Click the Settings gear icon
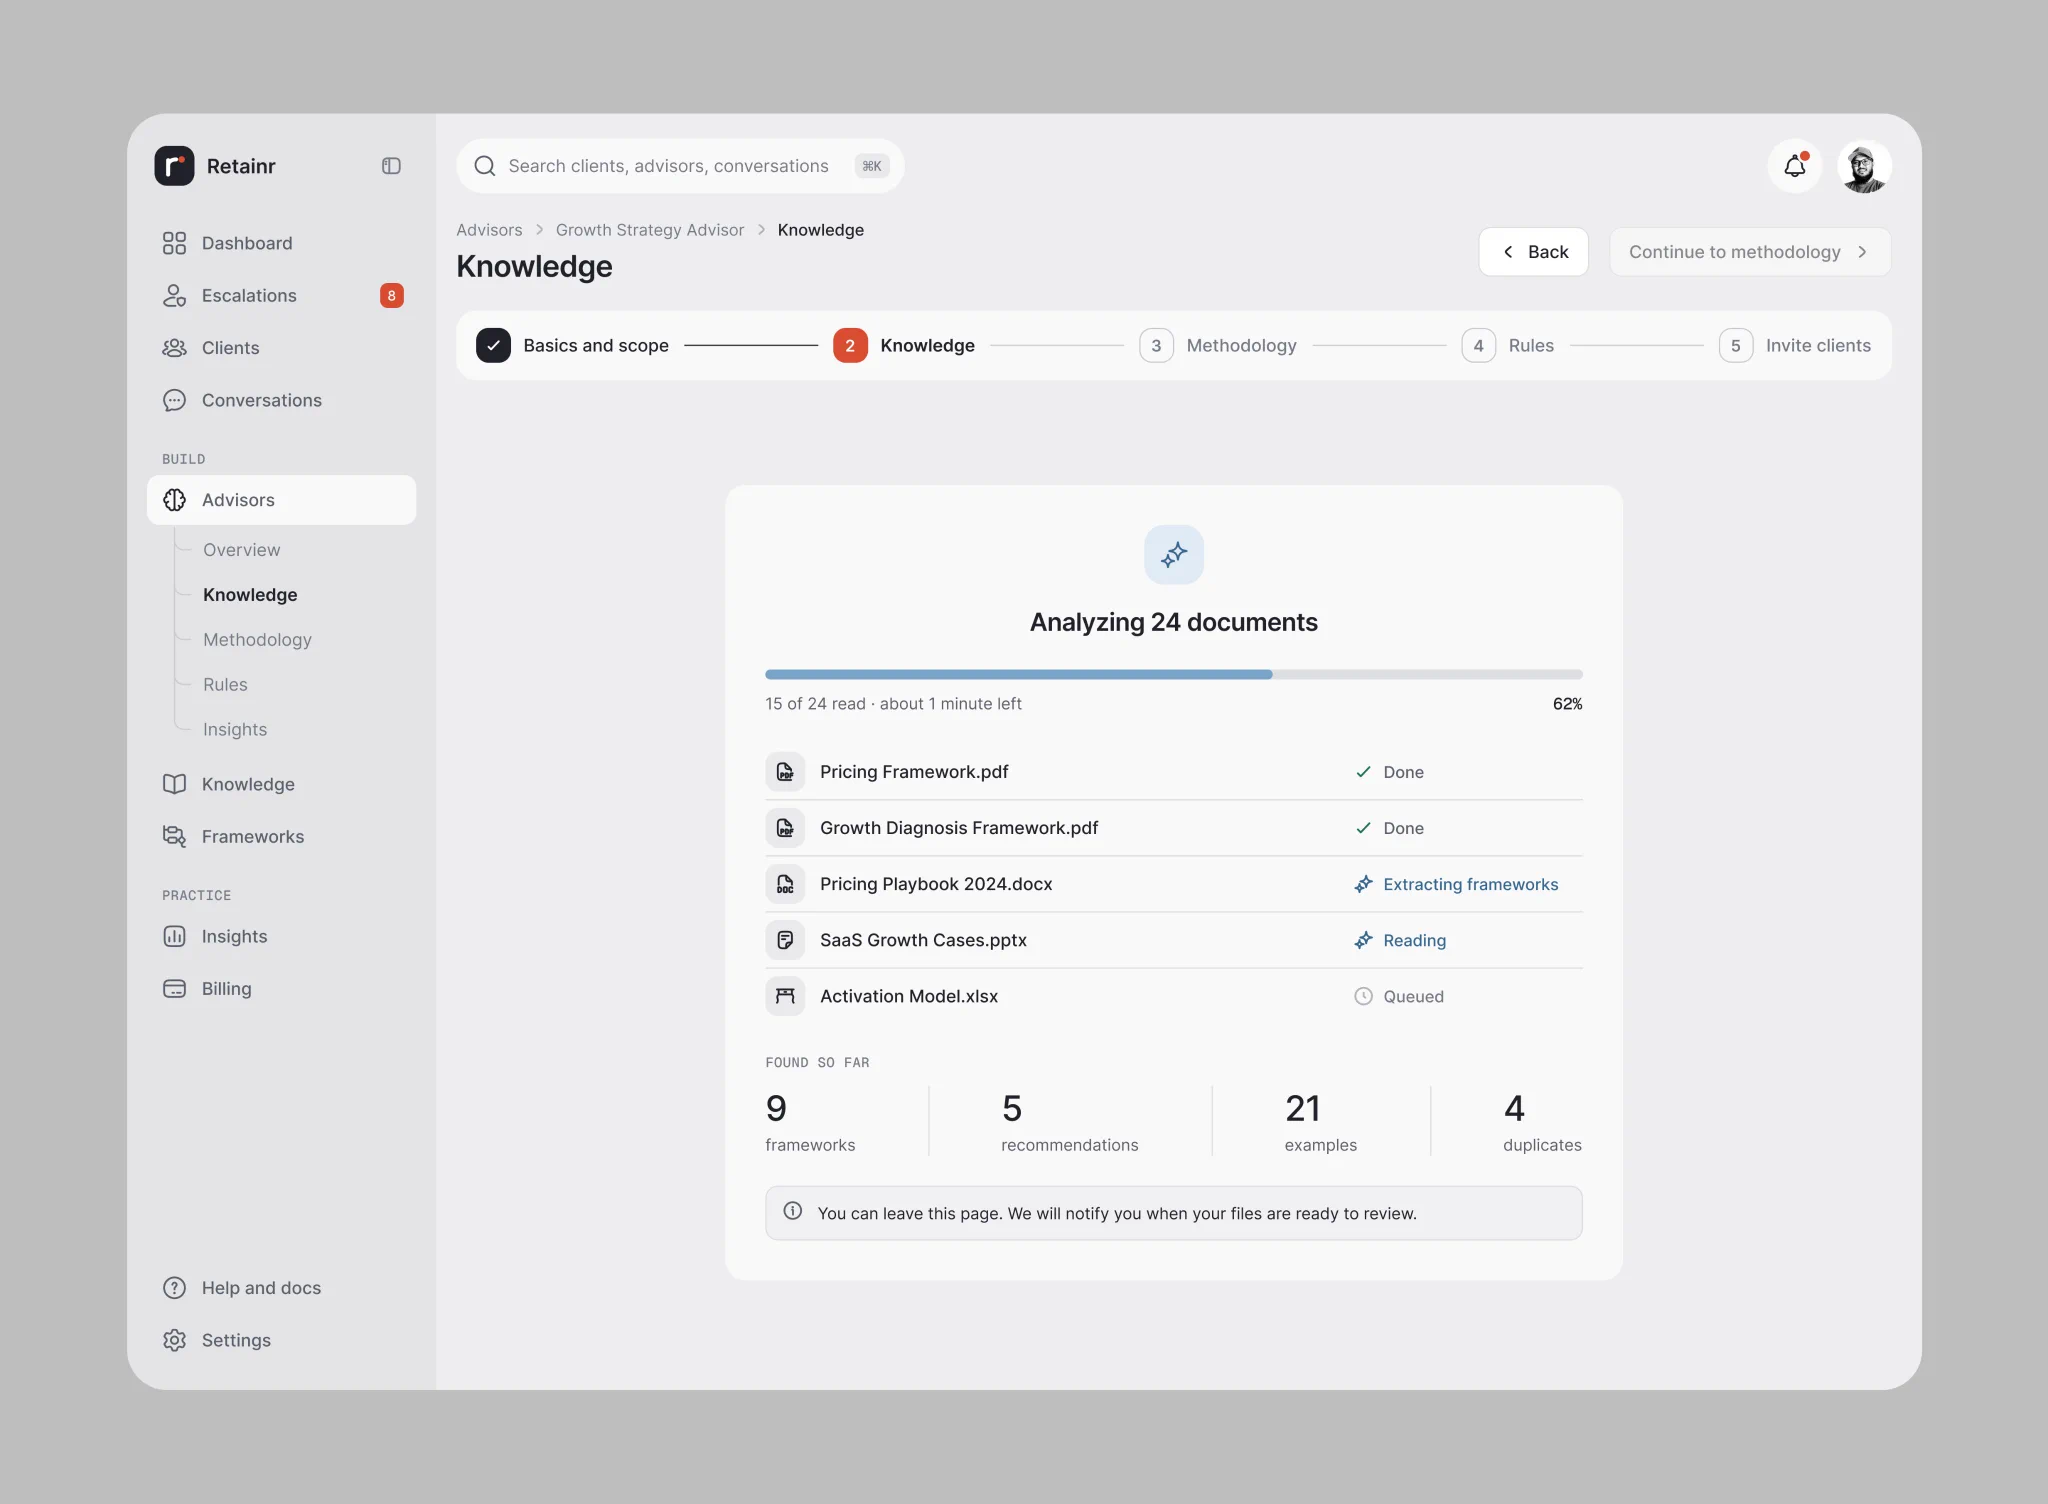This screenshot has width=2048, height=1504. point(174,1340)
